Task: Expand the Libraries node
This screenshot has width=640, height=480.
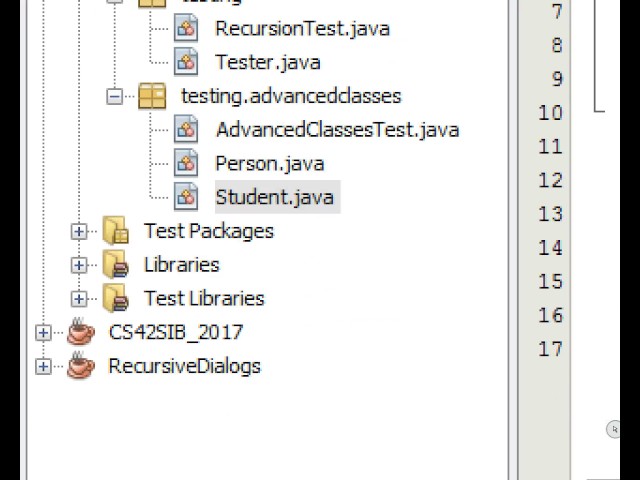Action: [79, 265]
